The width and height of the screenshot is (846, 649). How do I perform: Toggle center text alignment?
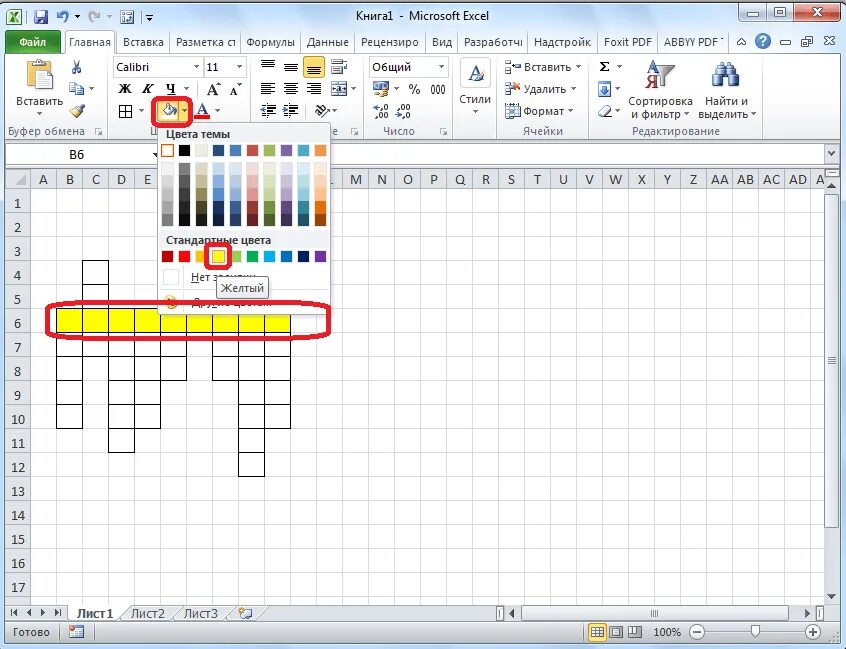pos(291,88)
